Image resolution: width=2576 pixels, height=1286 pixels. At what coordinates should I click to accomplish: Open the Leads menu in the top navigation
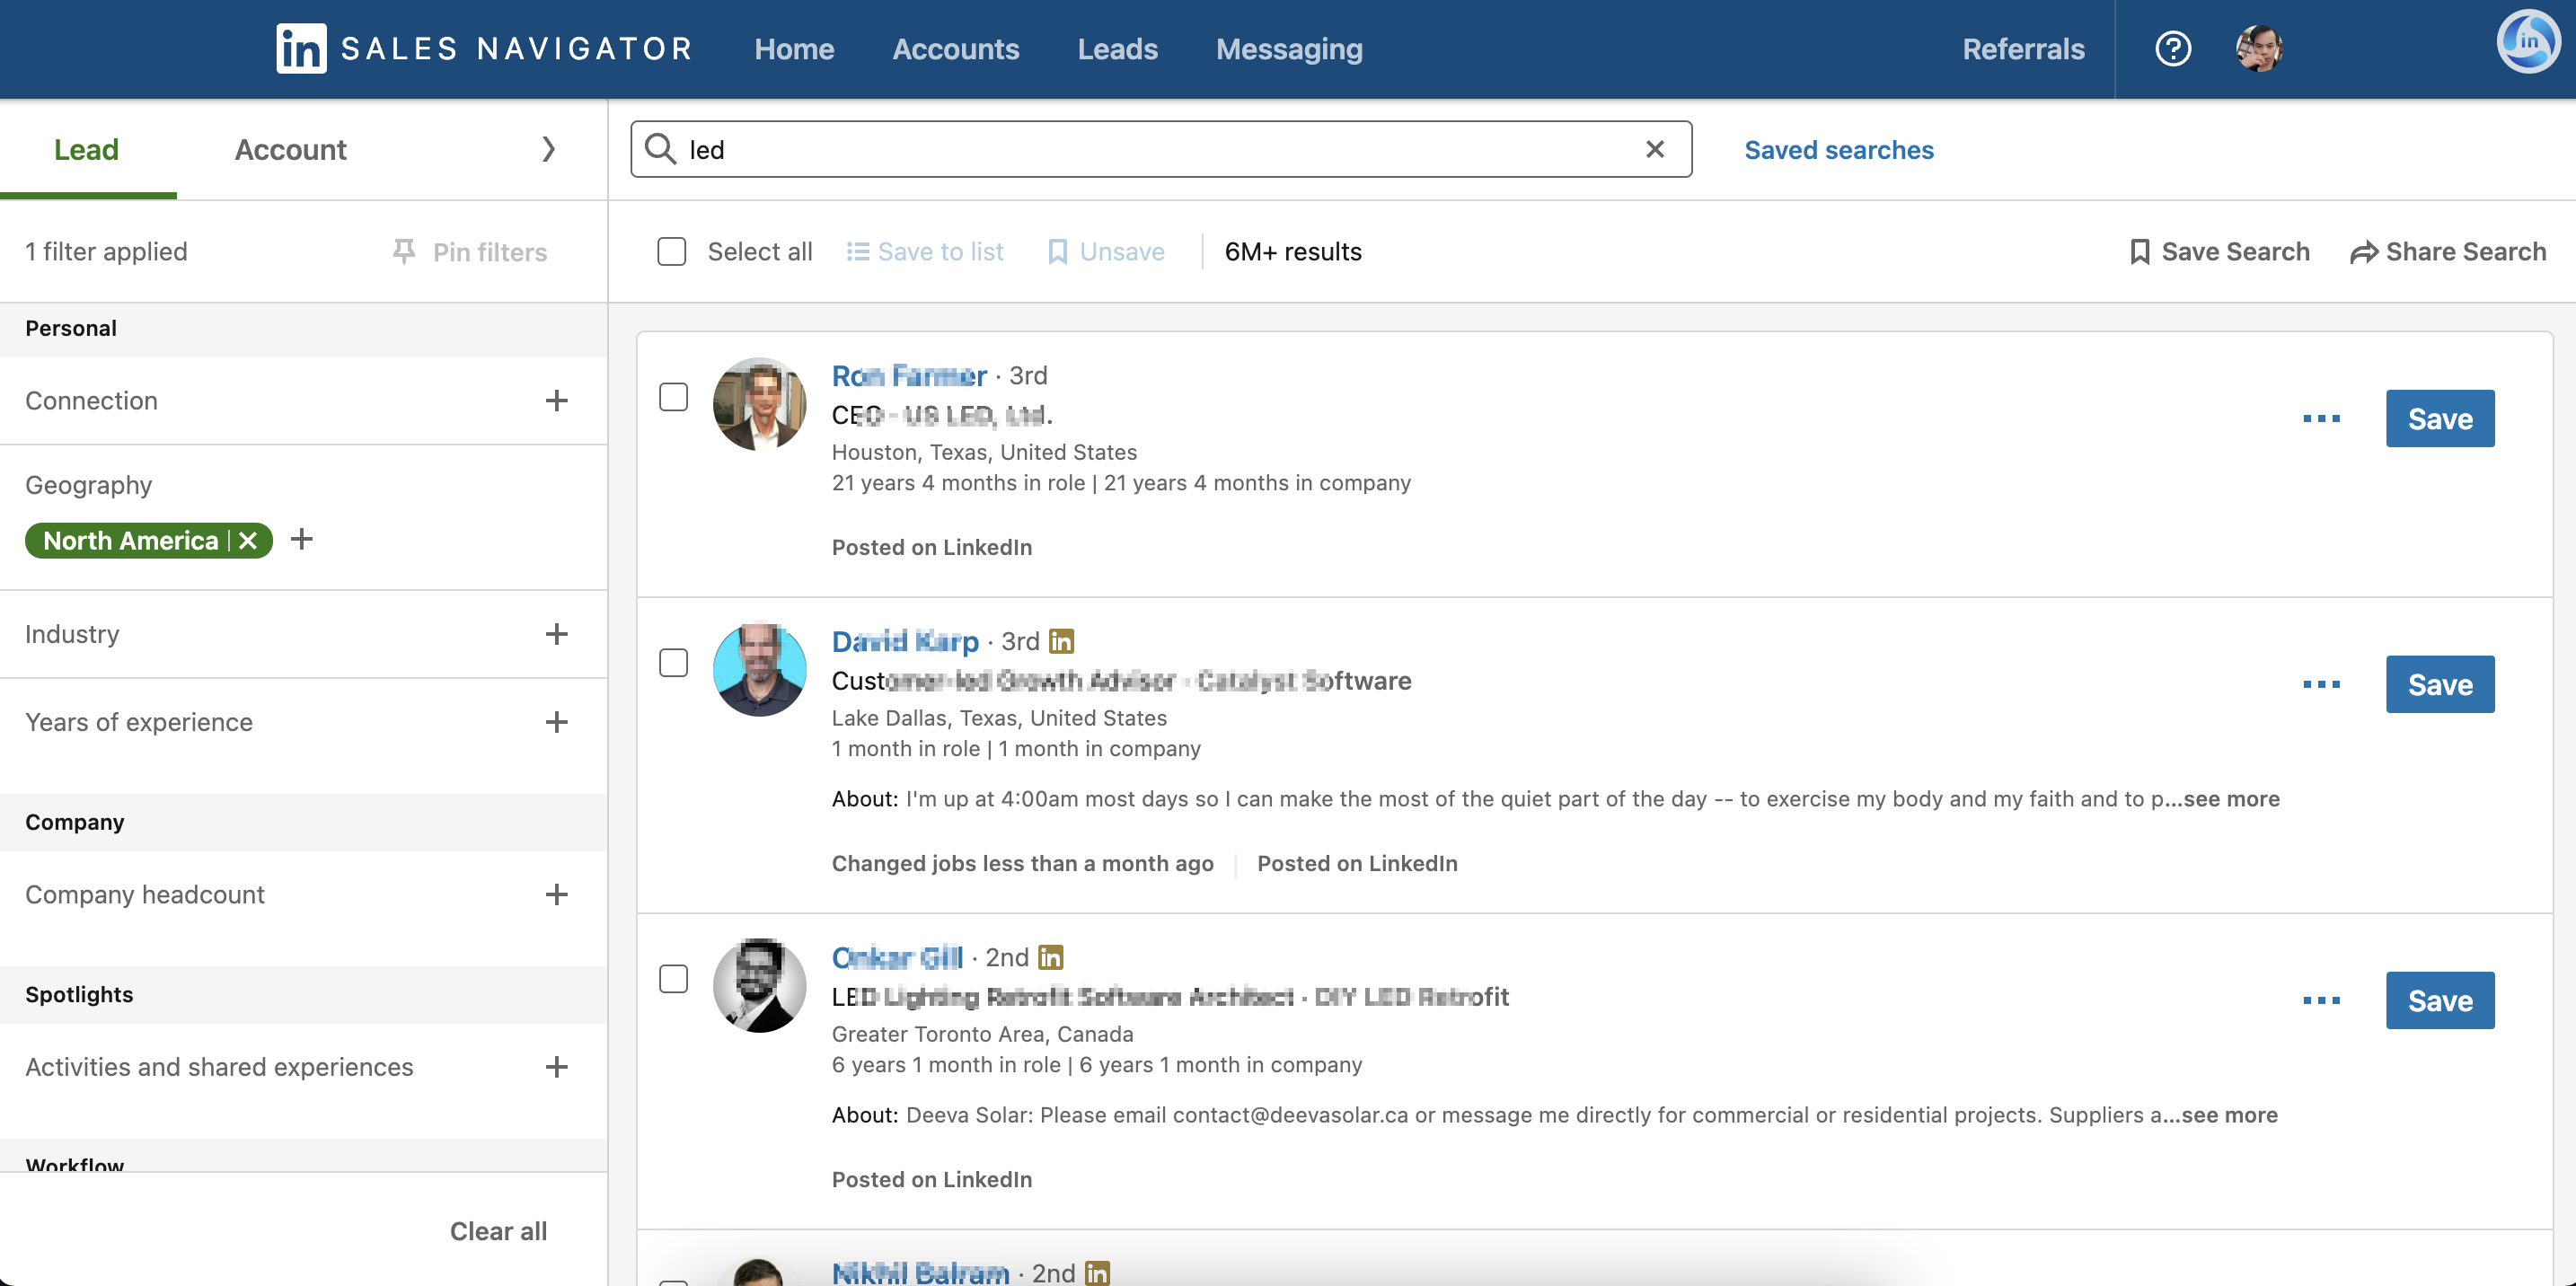[x=1117, y=48]
